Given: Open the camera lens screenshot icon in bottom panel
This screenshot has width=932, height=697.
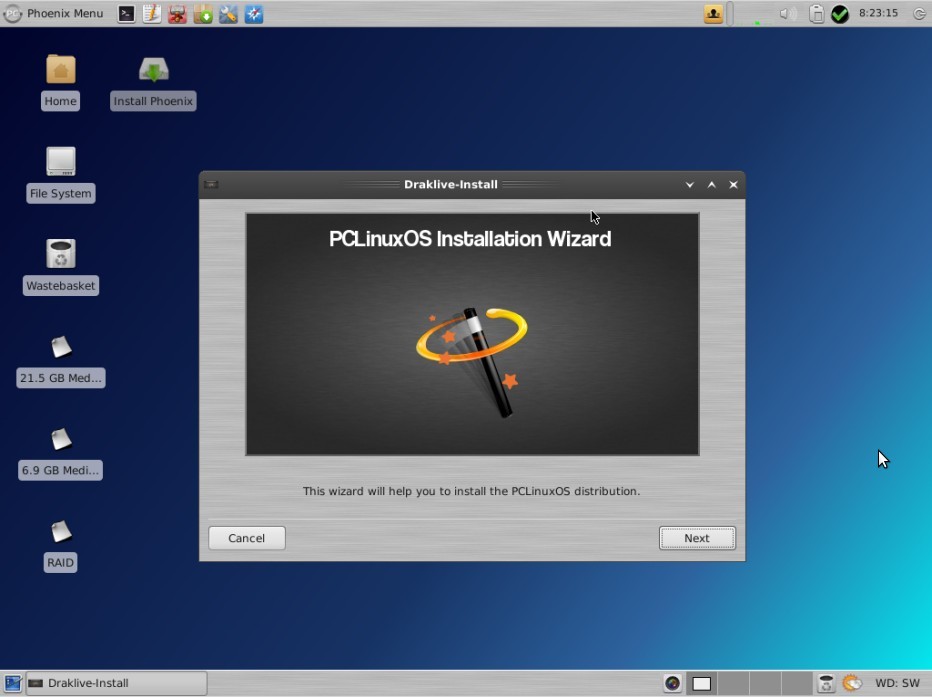Looking at the screenshot, I should (x=672, y=683).
